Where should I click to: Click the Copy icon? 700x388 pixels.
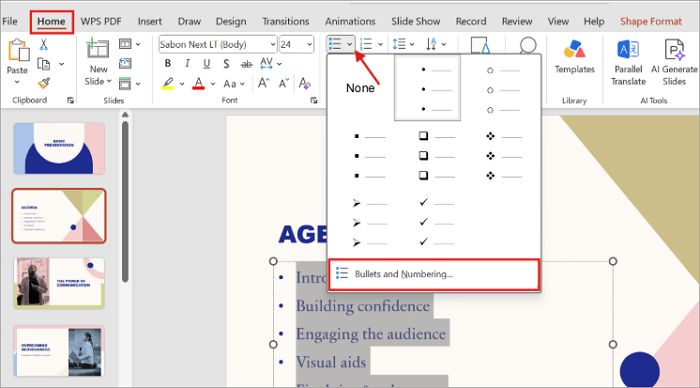pos(44,64)
